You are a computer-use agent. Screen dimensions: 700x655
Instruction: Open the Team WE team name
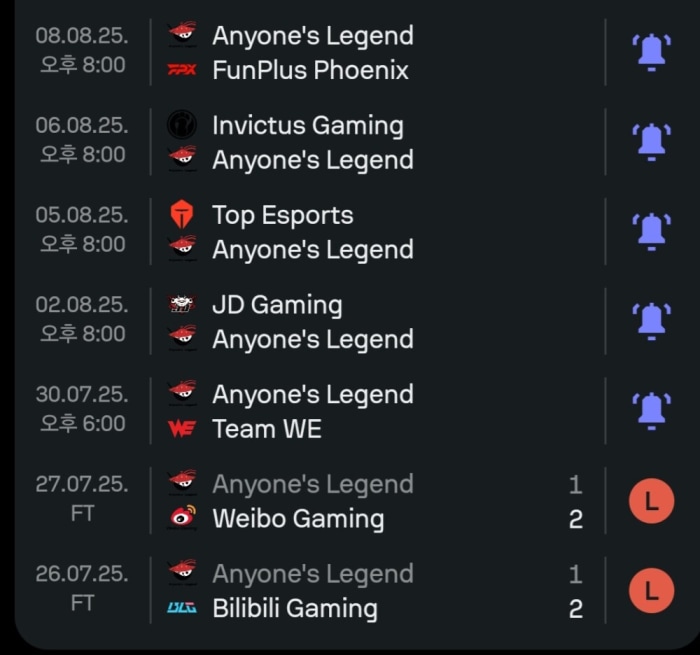[x=267, y=429]
